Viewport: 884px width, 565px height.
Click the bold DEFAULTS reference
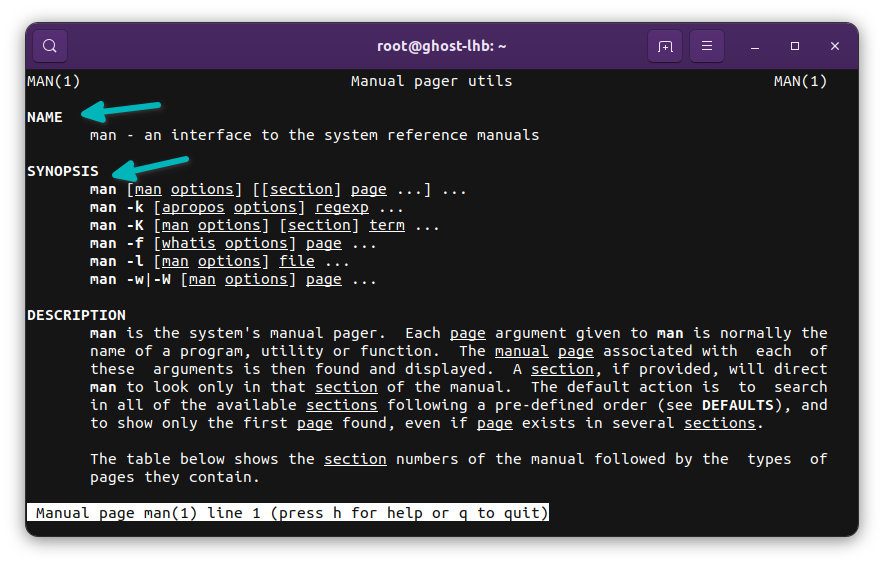(738, 405)
